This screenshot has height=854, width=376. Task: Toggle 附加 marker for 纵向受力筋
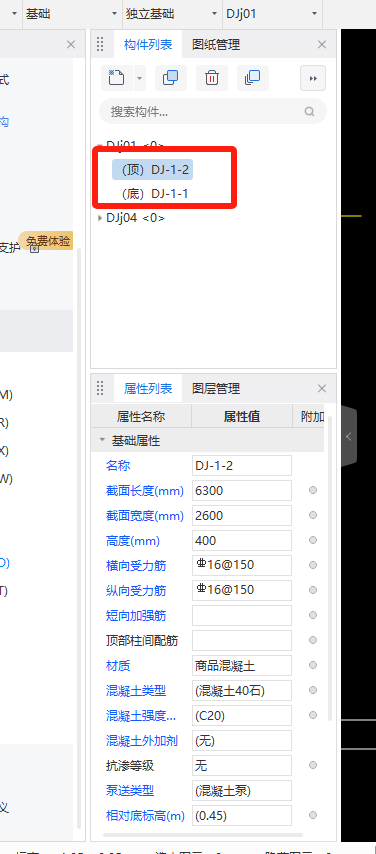[x=313, y=590]
